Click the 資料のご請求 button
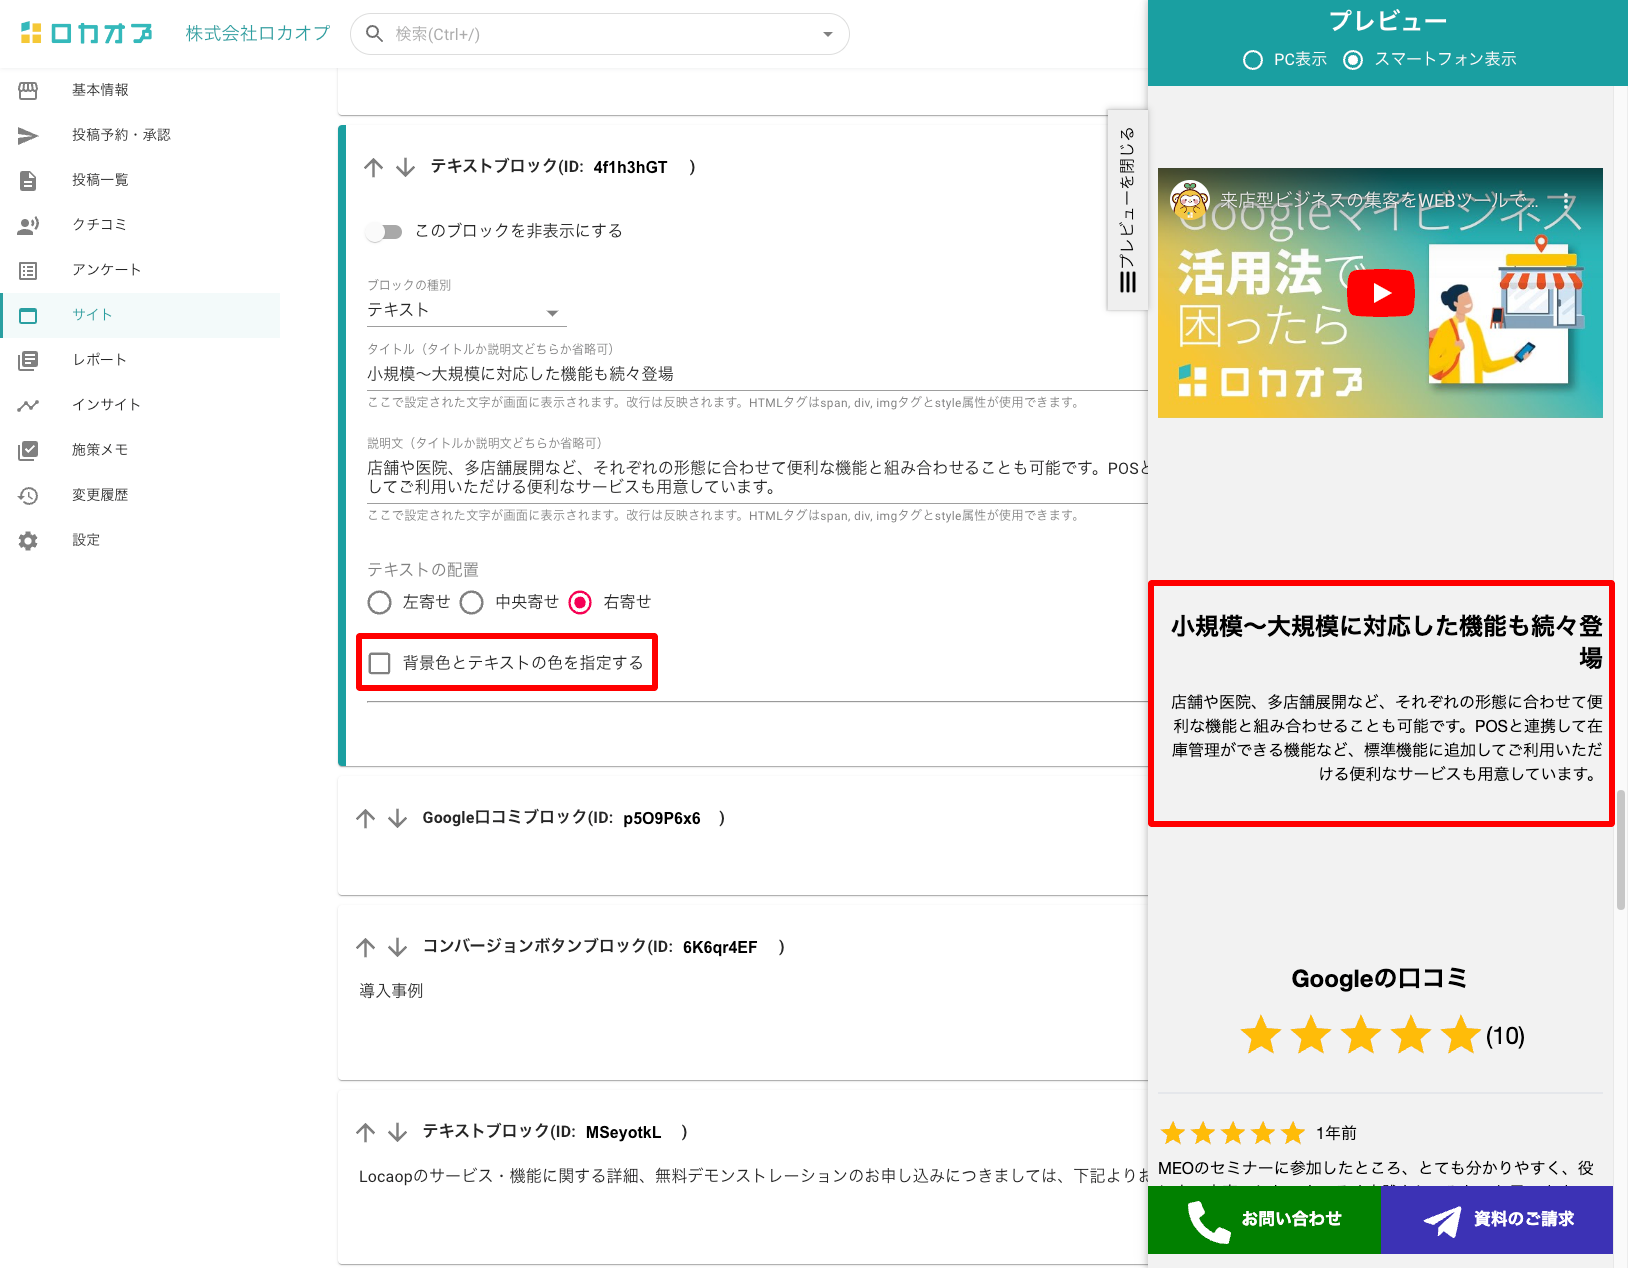Screen dimensions: 1628x1268 tap(1497, 1219)
